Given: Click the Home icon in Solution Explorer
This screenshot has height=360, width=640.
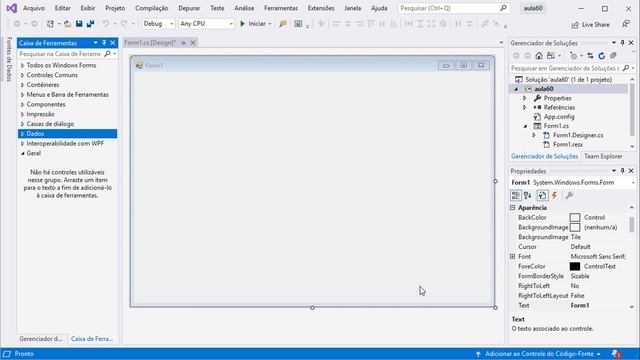Looking at the screenshot, I should click(539, 56).
